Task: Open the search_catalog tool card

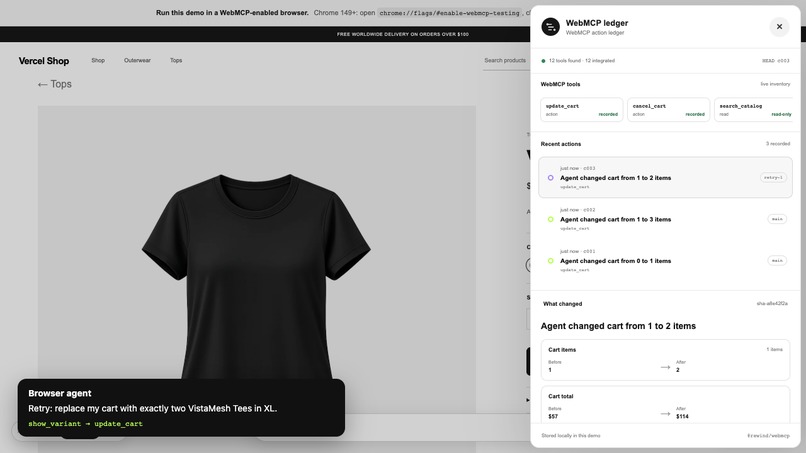Action: click(x=754, y=110)
